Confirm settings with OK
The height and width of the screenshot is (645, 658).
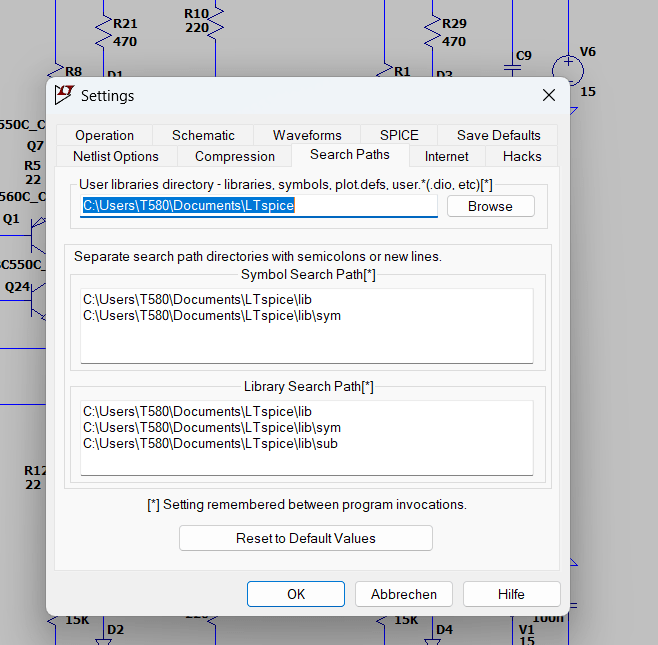point(296,594)
